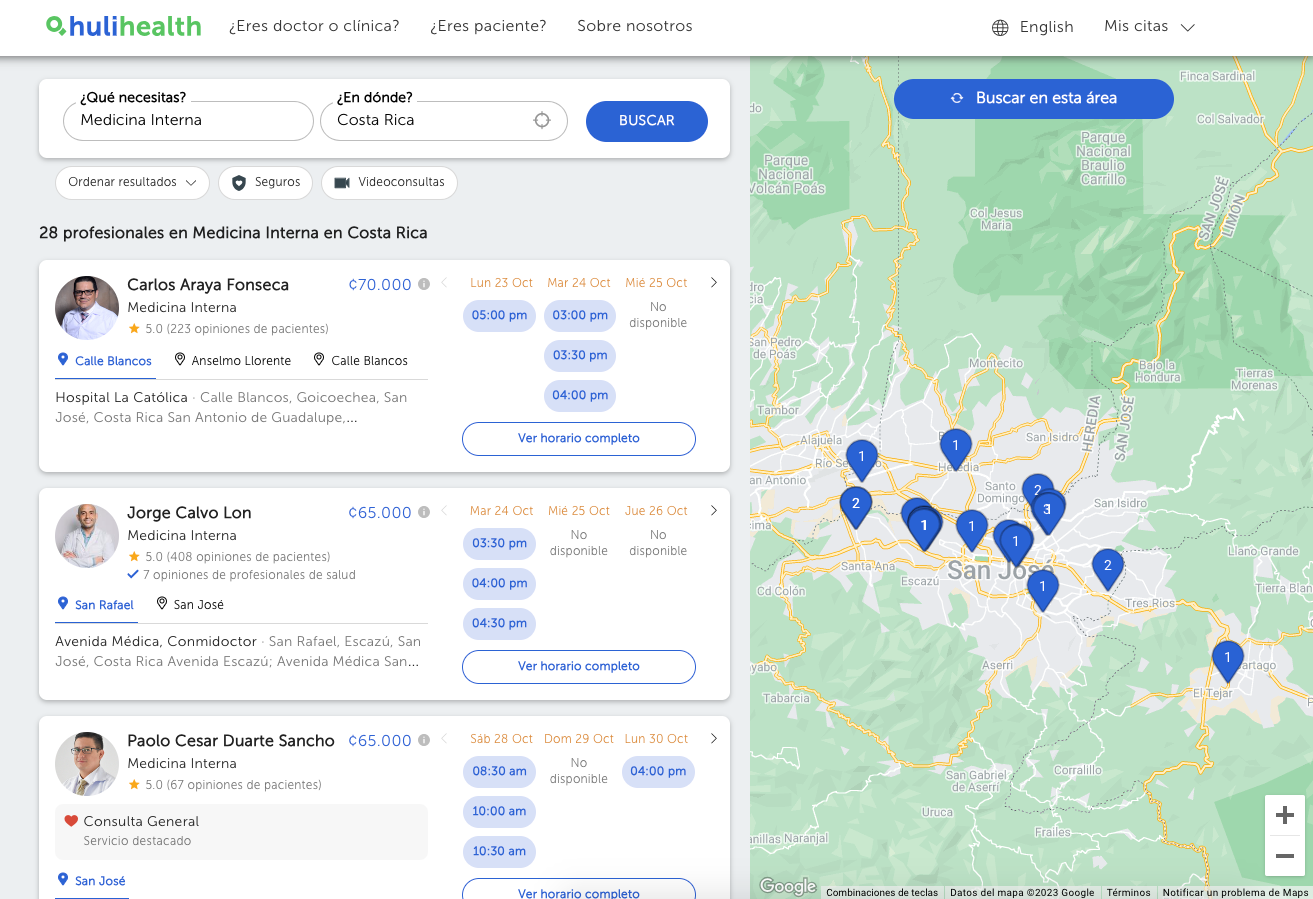
Task: Show price info for Paolo Cesar Duarte Sancho
Action: point(424,740)
